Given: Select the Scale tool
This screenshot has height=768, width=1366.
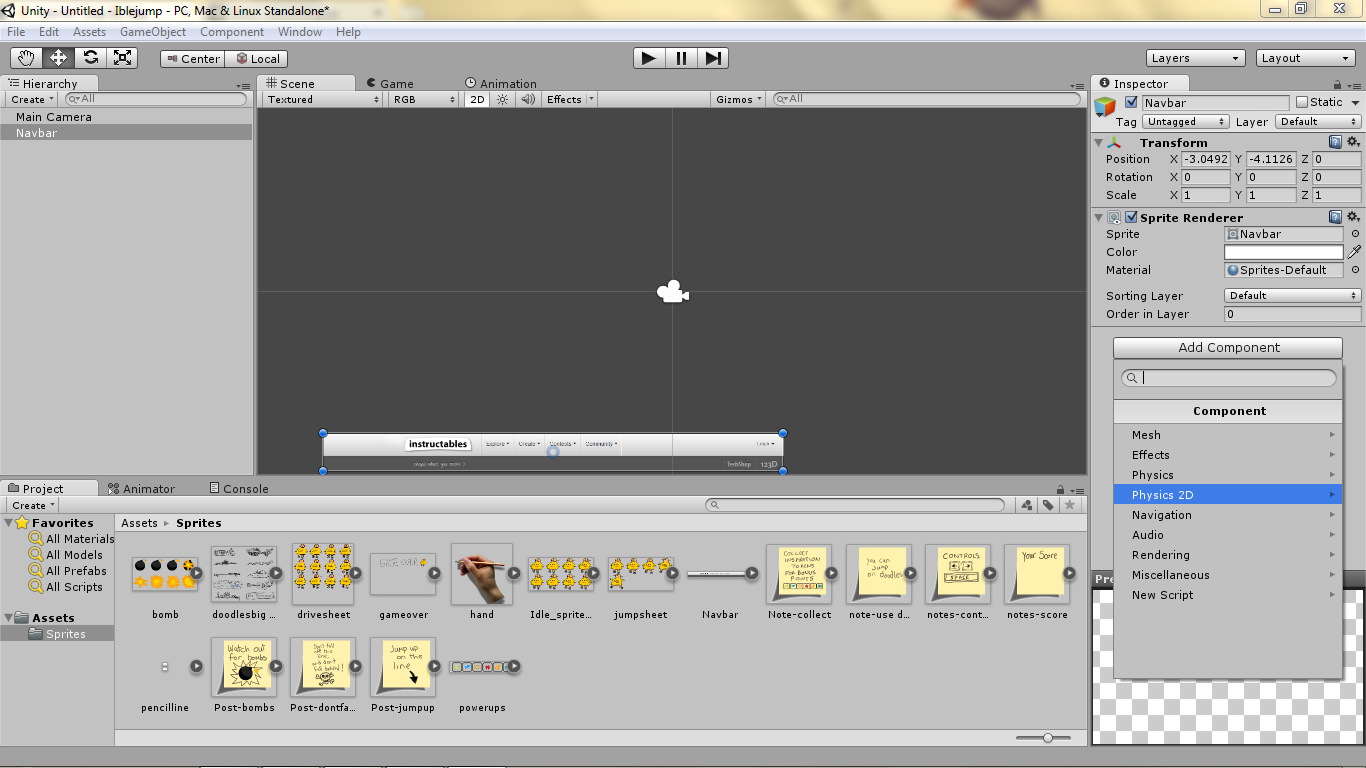Looking at the screenshot, I should pos(122,58).
